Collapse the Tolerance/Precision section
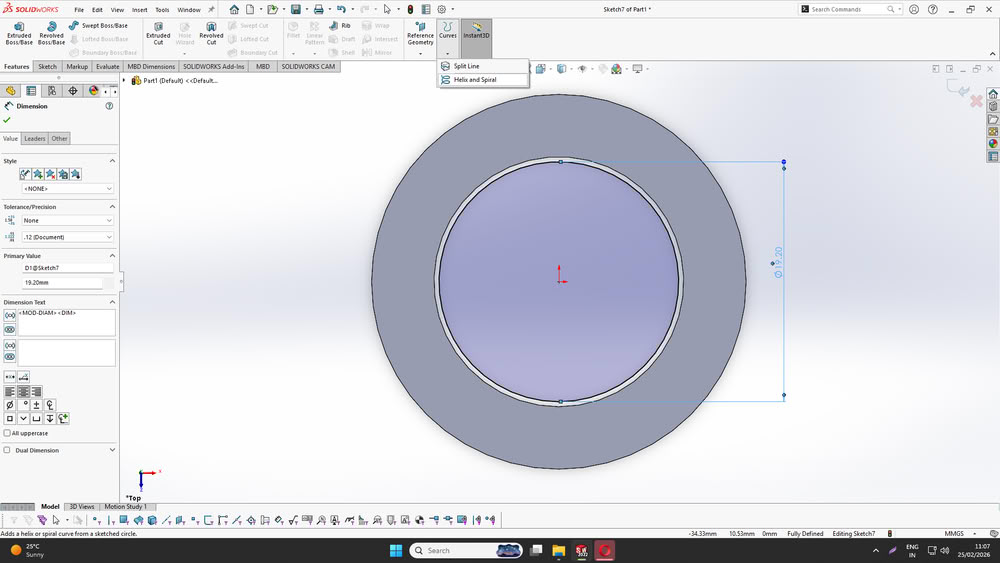 pos(112,207)
